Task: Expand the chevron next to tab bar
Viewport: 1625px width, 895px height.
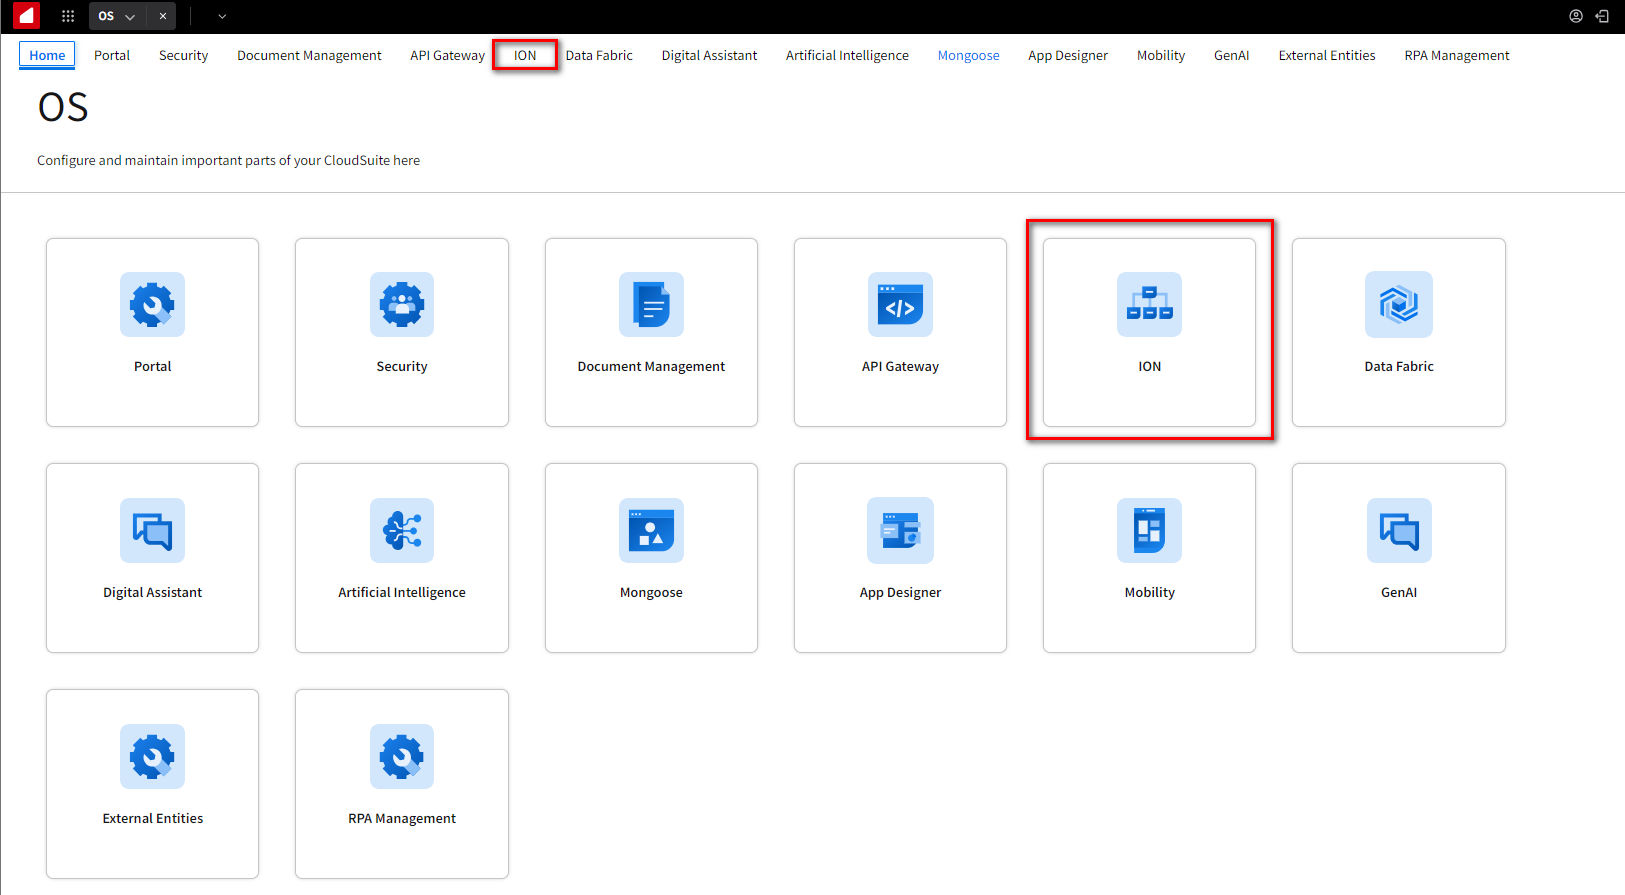Action: [222, 17]
